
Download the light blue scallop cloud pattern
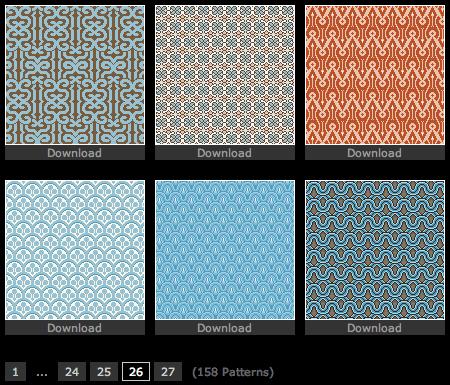pos(75,328)
